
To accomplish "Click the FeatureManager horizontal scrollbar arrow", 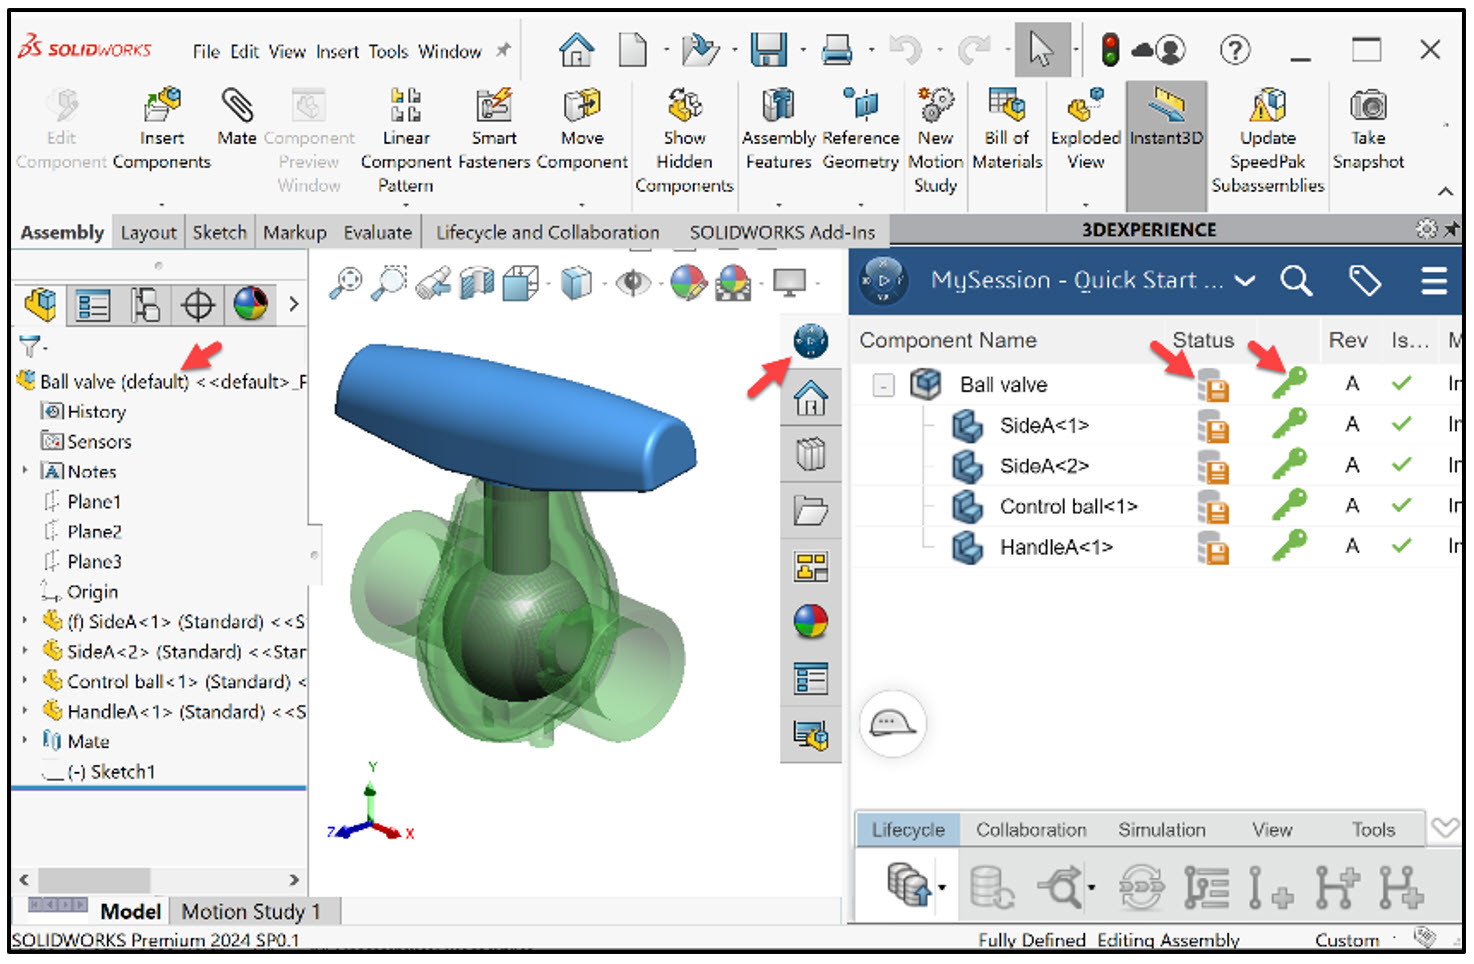I will pyautogui.click(x=295, y=880).
